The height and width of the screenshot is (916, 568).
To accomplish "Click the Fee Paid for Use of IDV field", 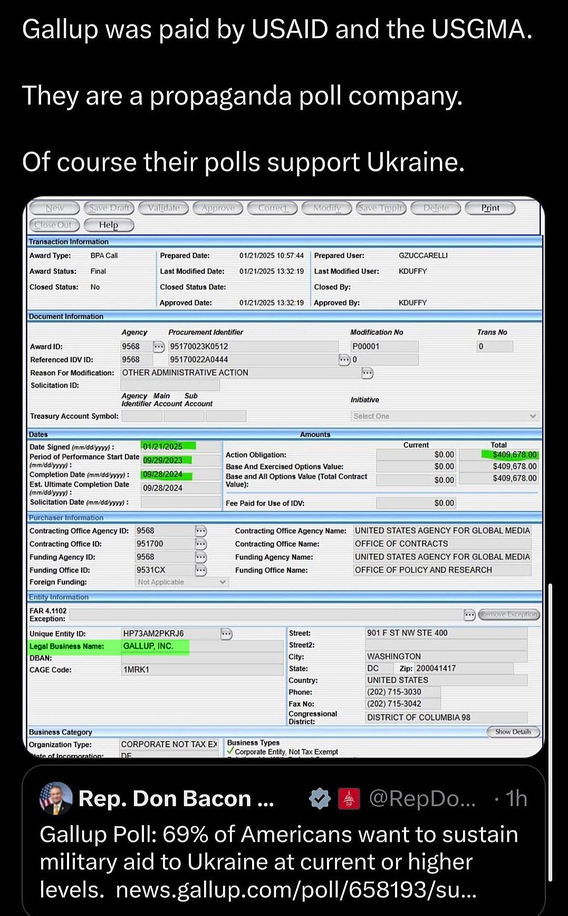I will (416, 503).
